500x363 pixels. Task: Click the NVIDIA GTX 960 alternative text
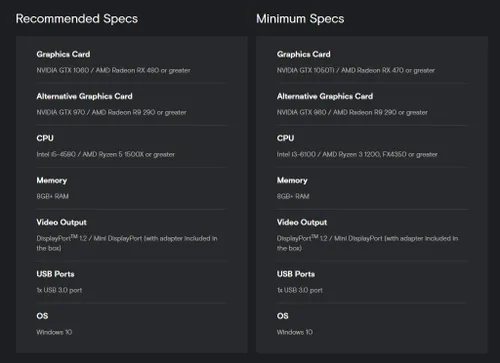click(x=352, y=112)
